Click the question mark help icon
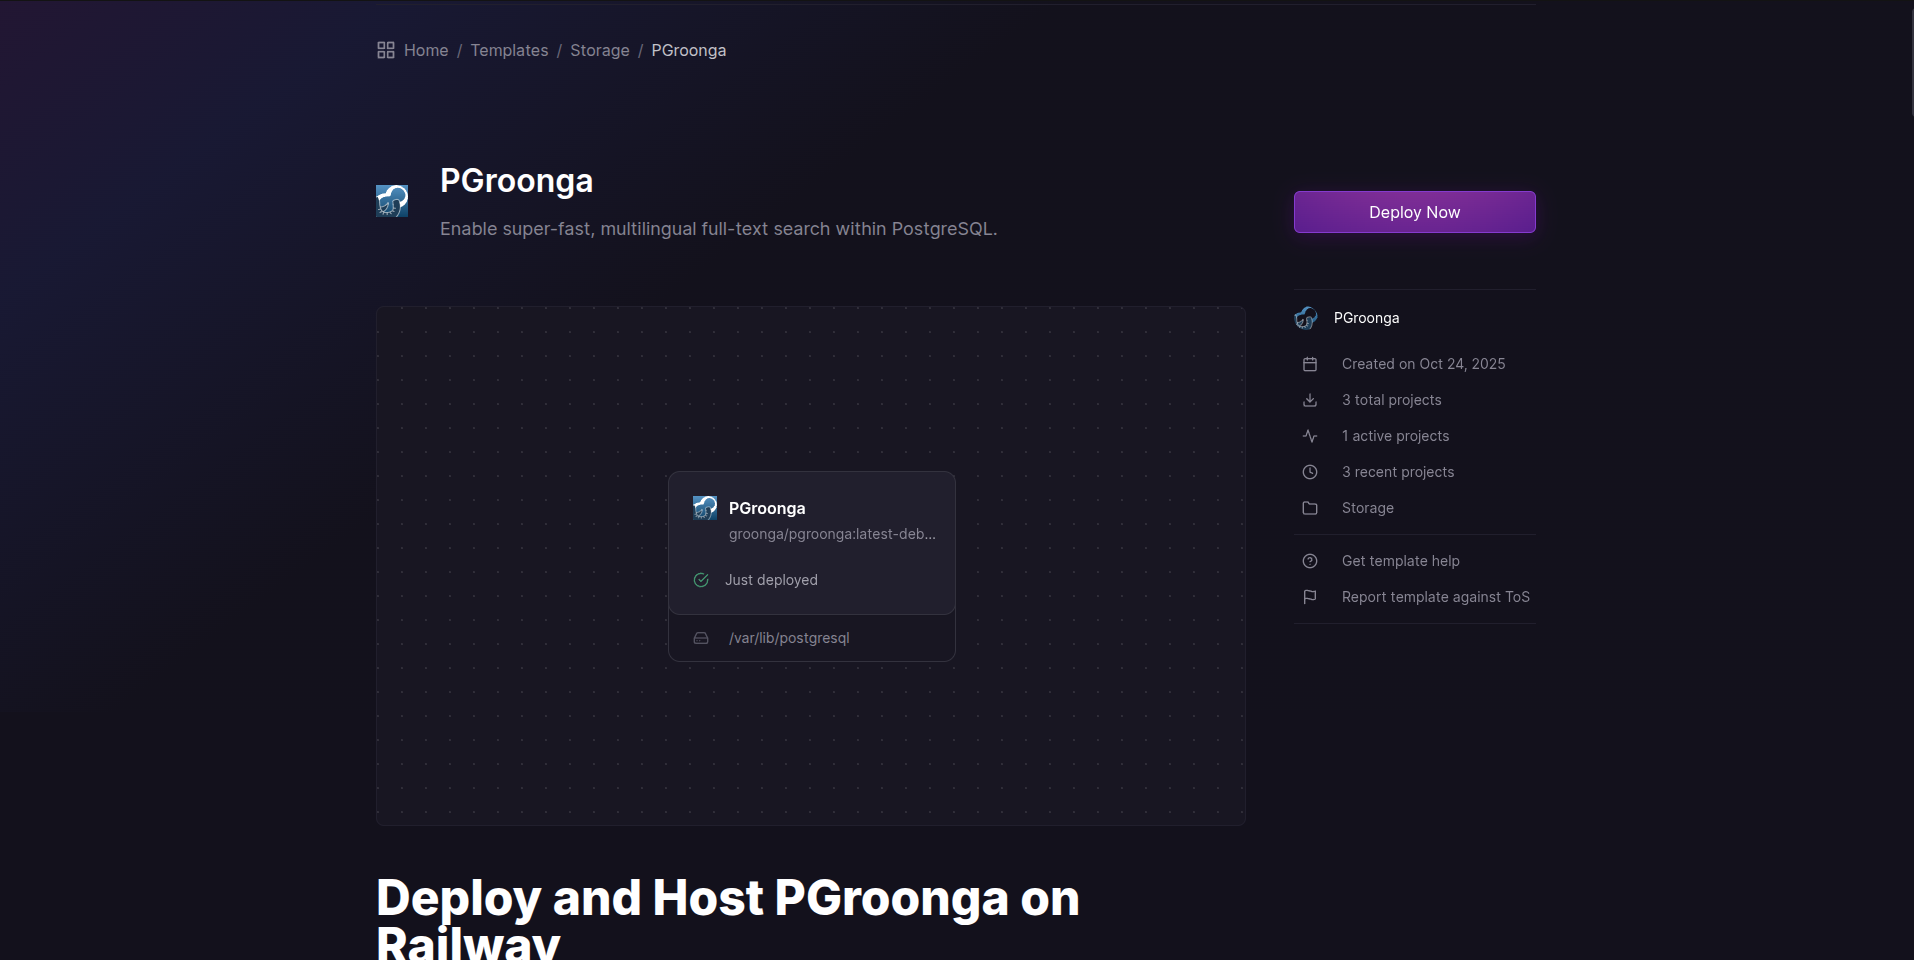The height and width of the screenshot is (960, 1914). click(x=1310, y=561)
